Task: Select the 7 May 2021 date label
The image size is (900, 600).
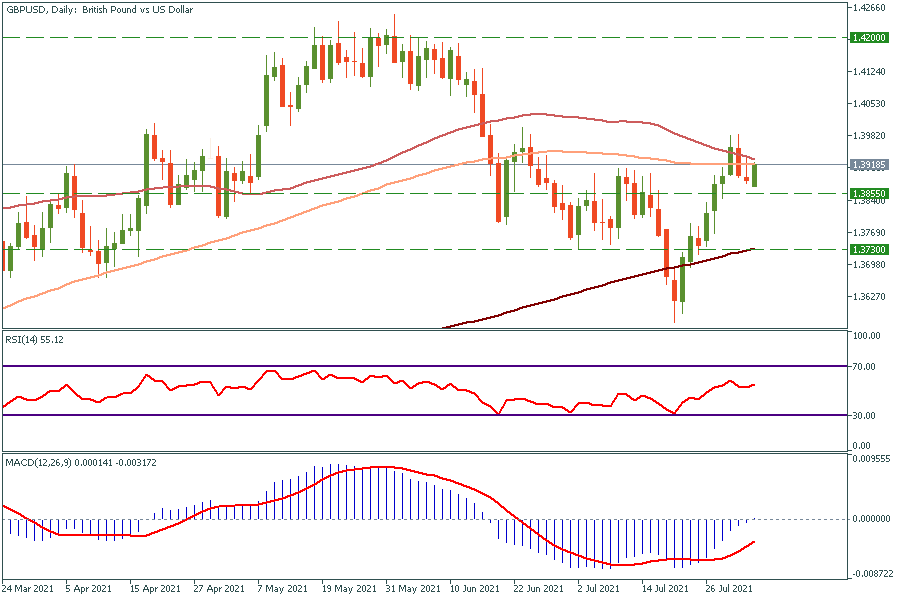Action: pyautogui.click(x=280, y=590)
